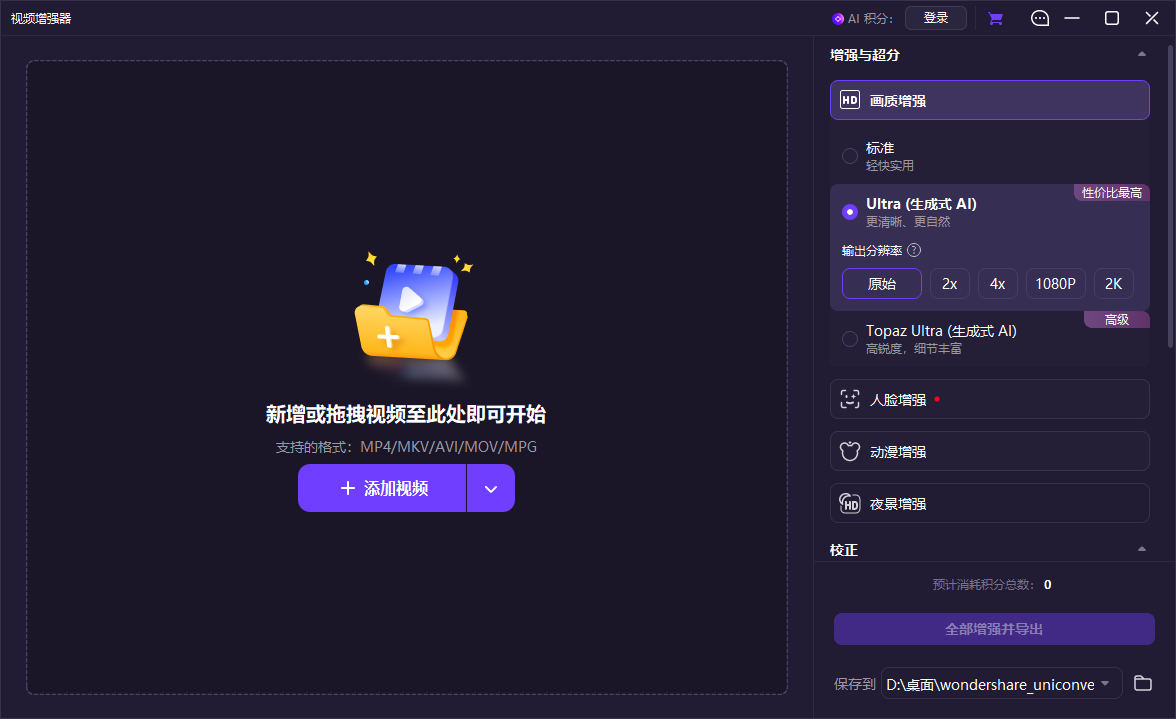Click the 登录 login button

[x=935, y=18]
